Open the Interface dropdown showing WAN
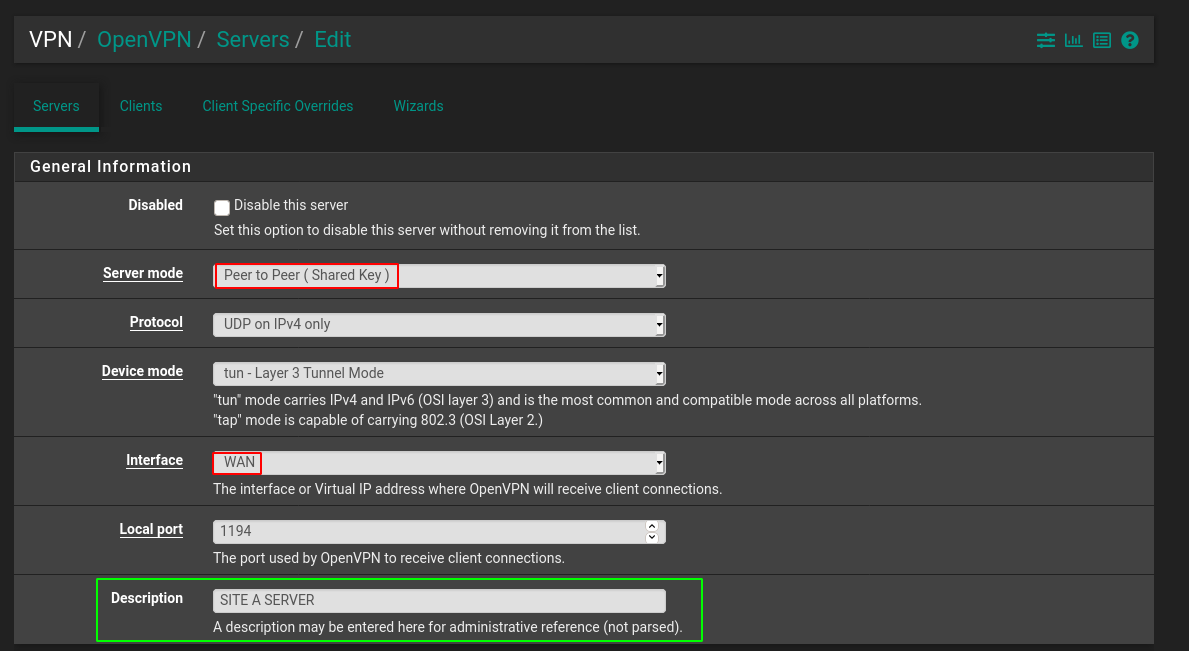The height and width of the screenshot is (651, 1189). (x=439, y=462)
